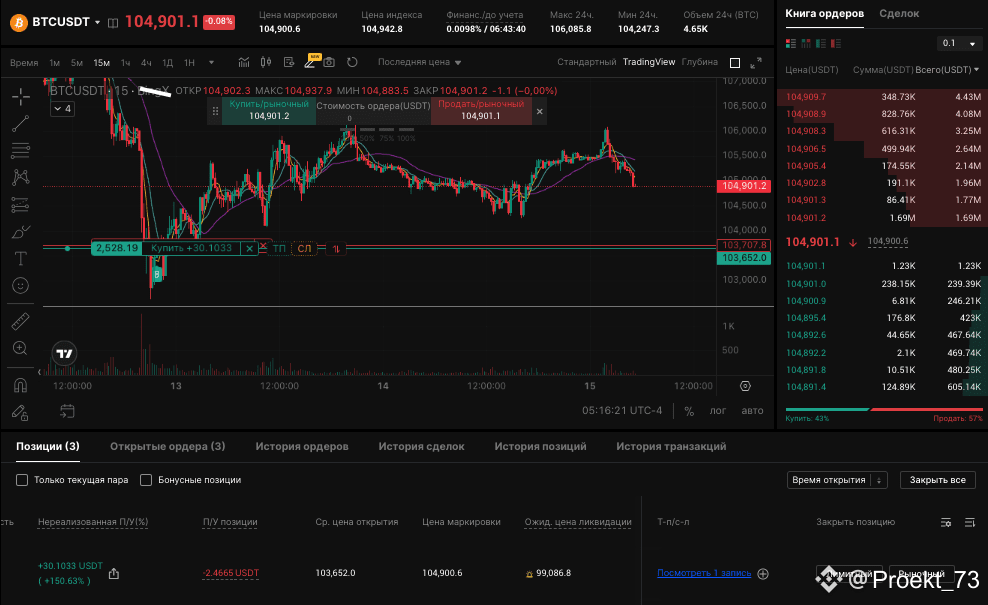
Task: Select the pattern drawing tool
Action: 20,177
